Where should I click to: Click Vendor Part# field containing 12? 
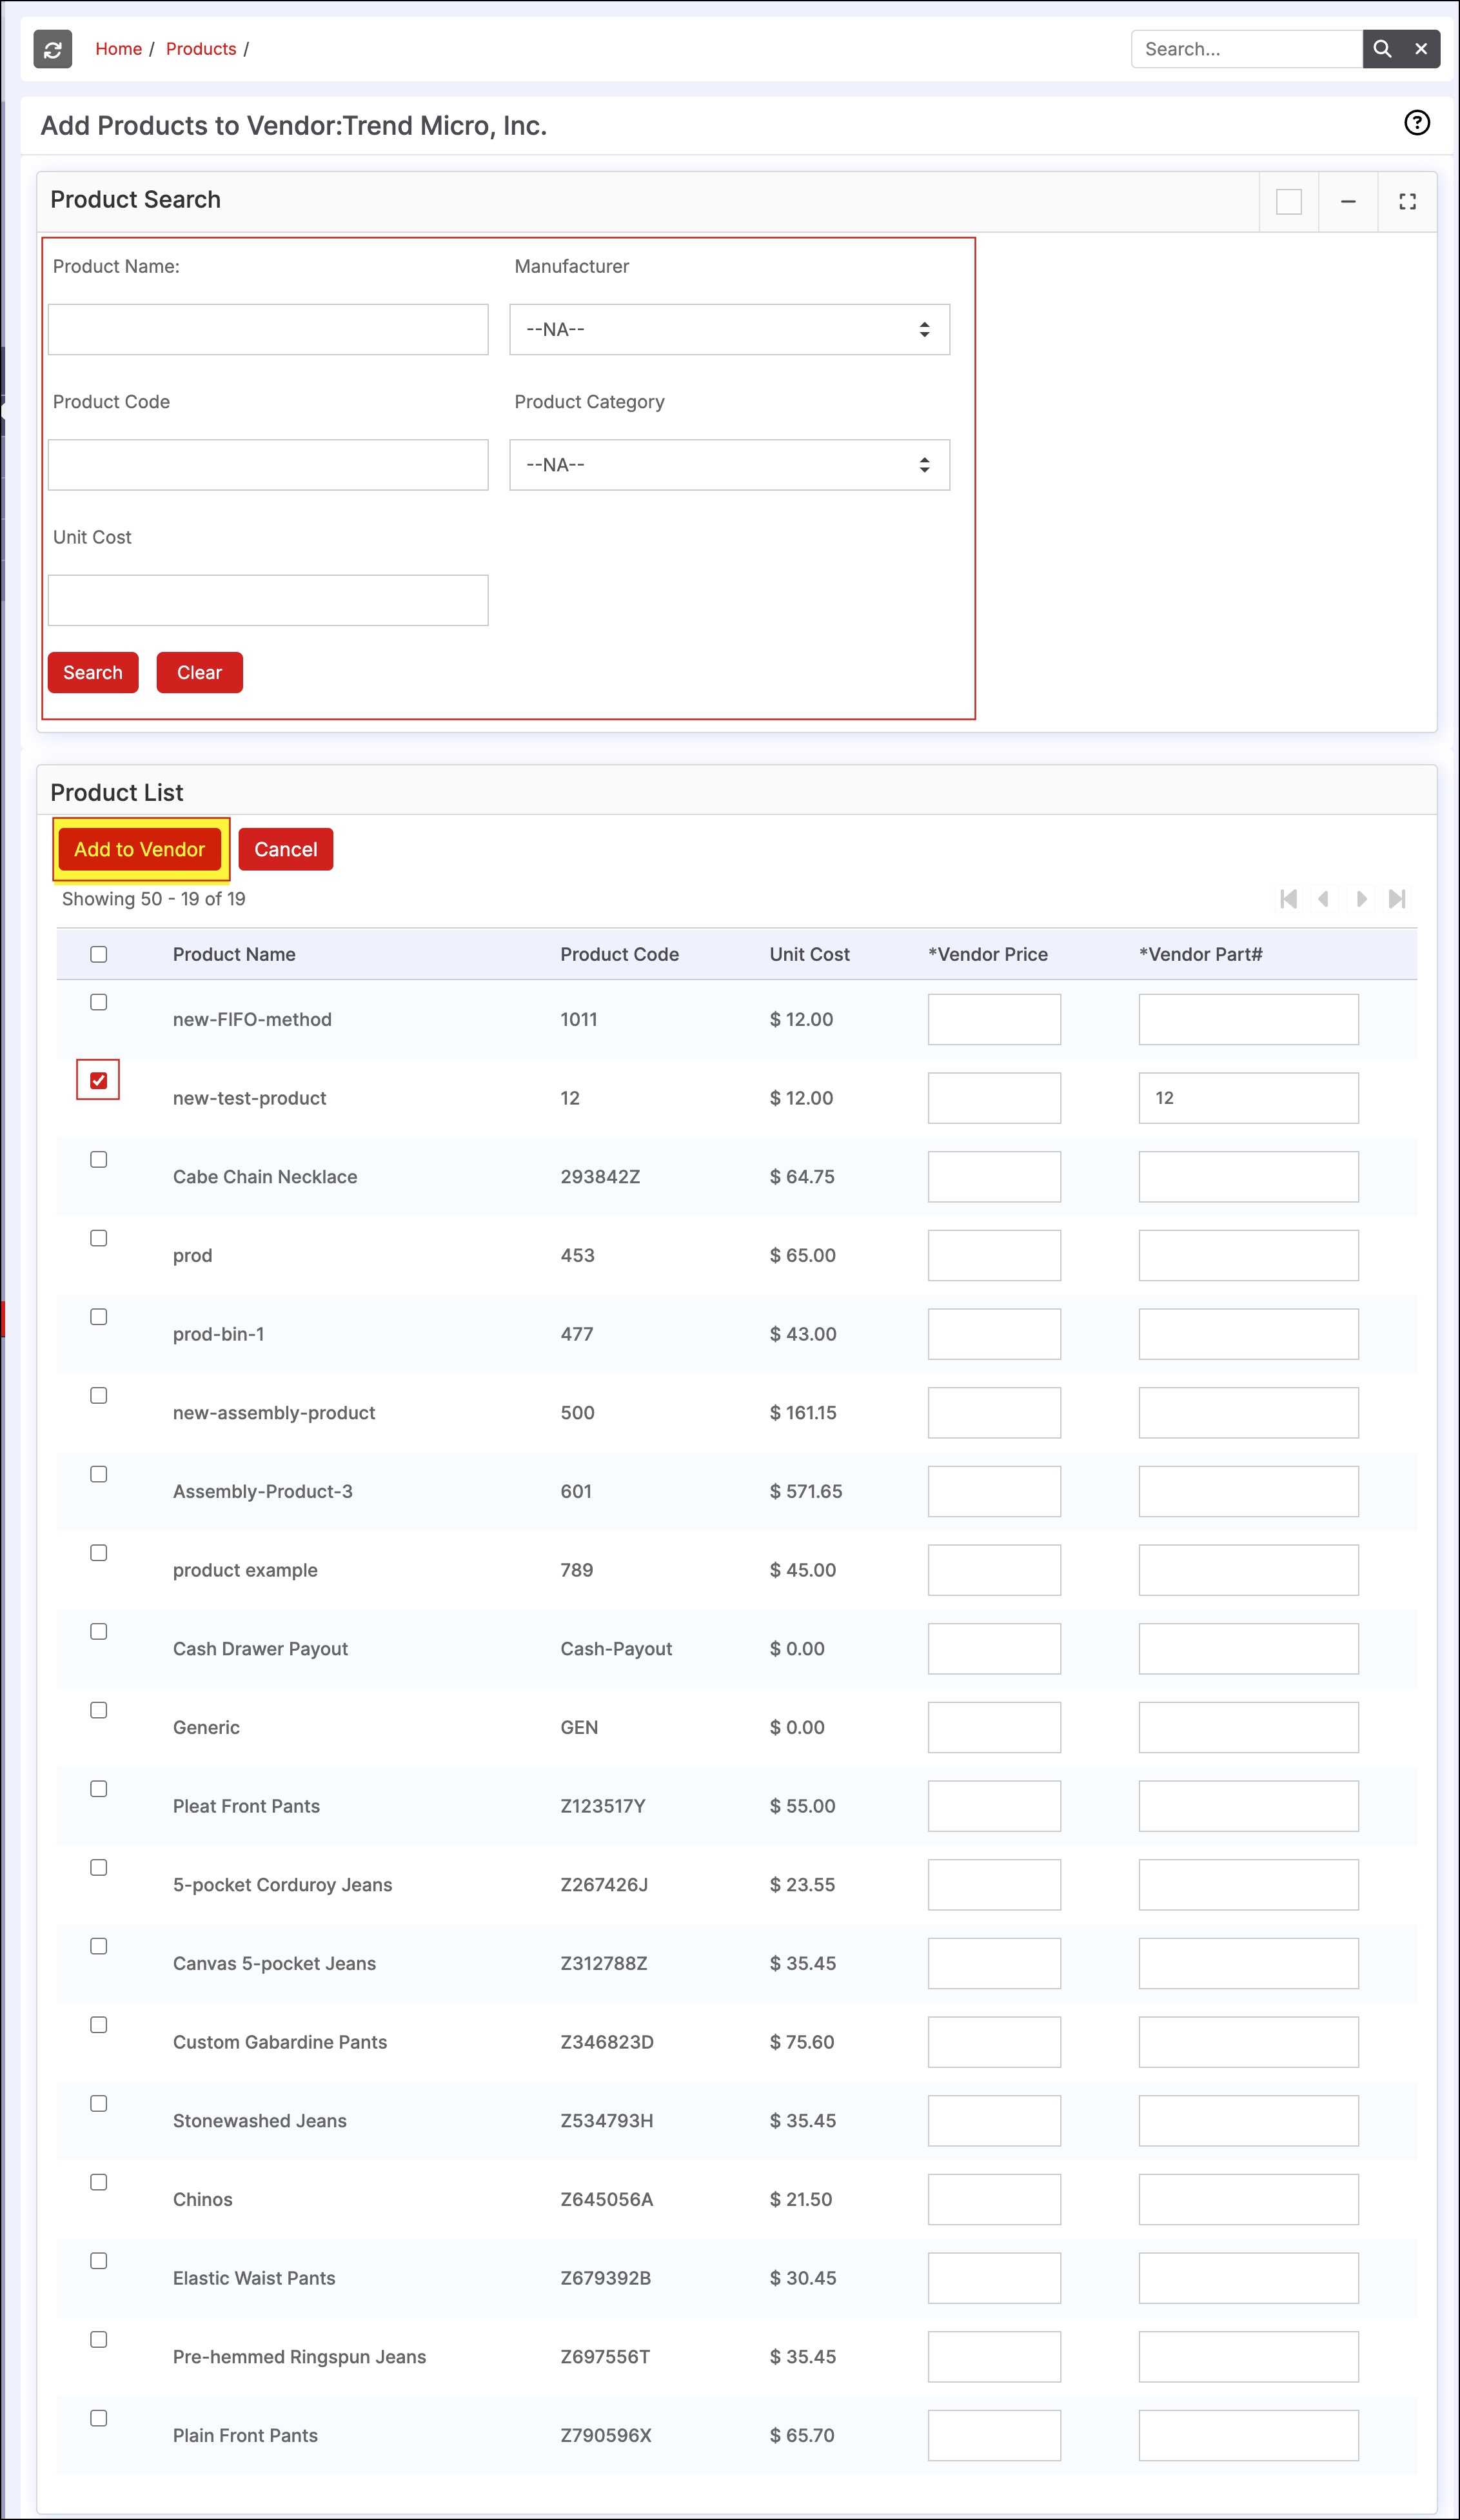(1248, 1098)
